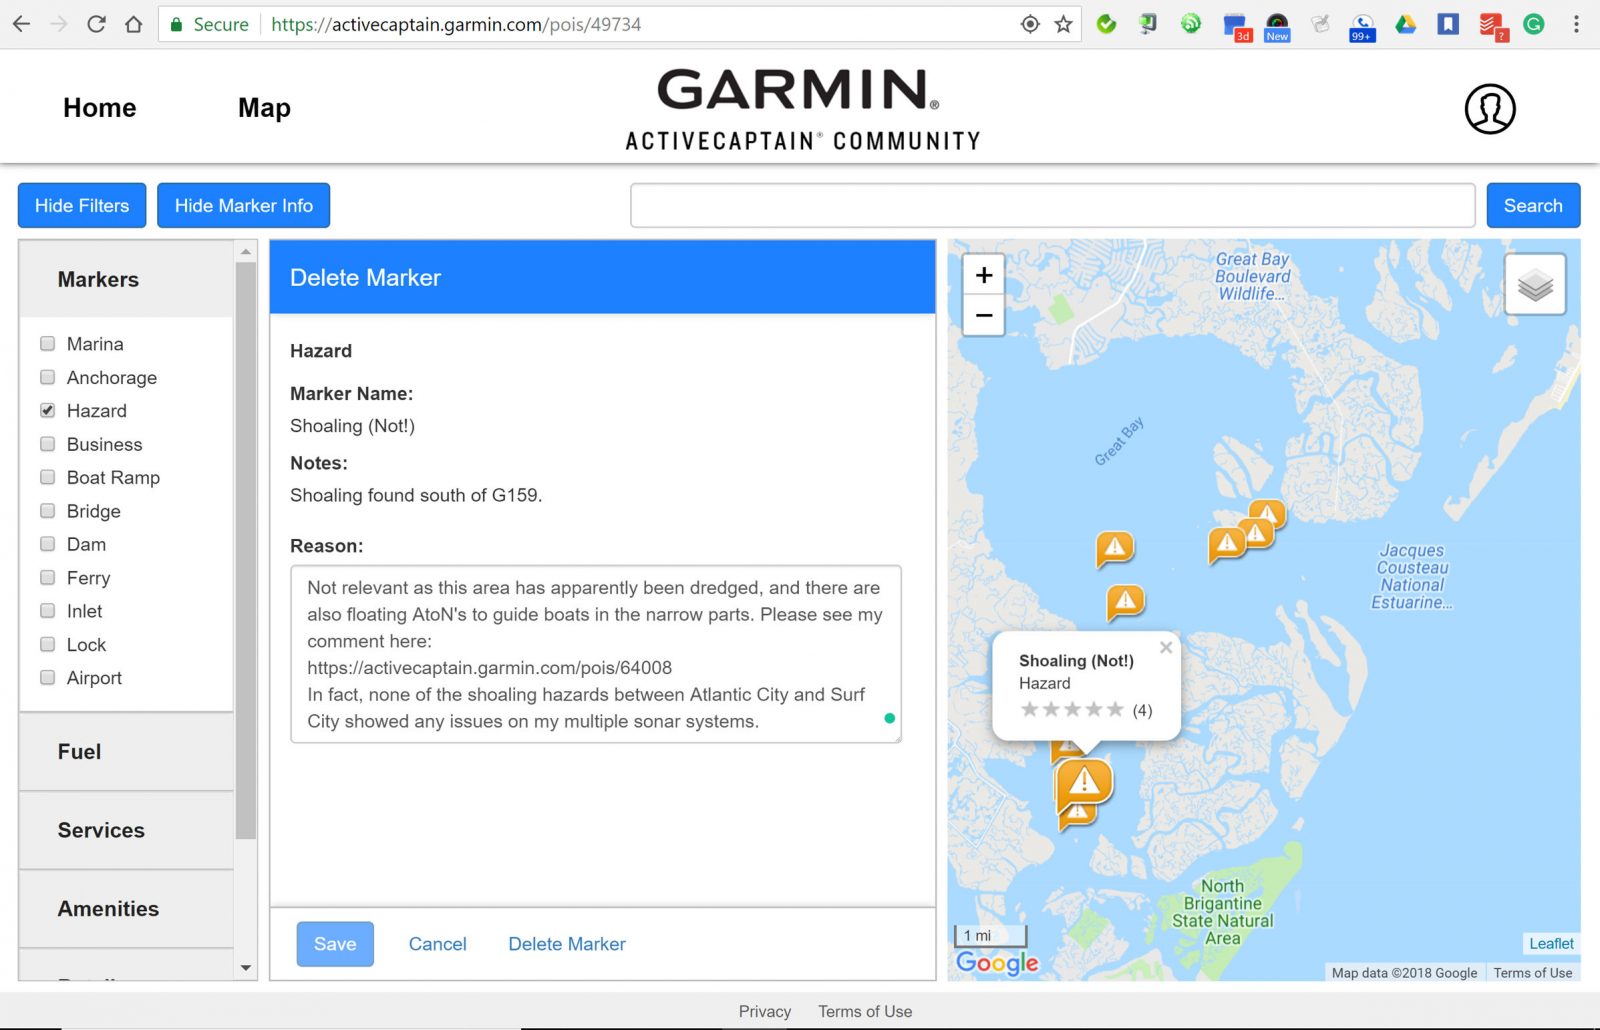Zoom in on the map
The image size is (1600, 1030).
(983, 275)
